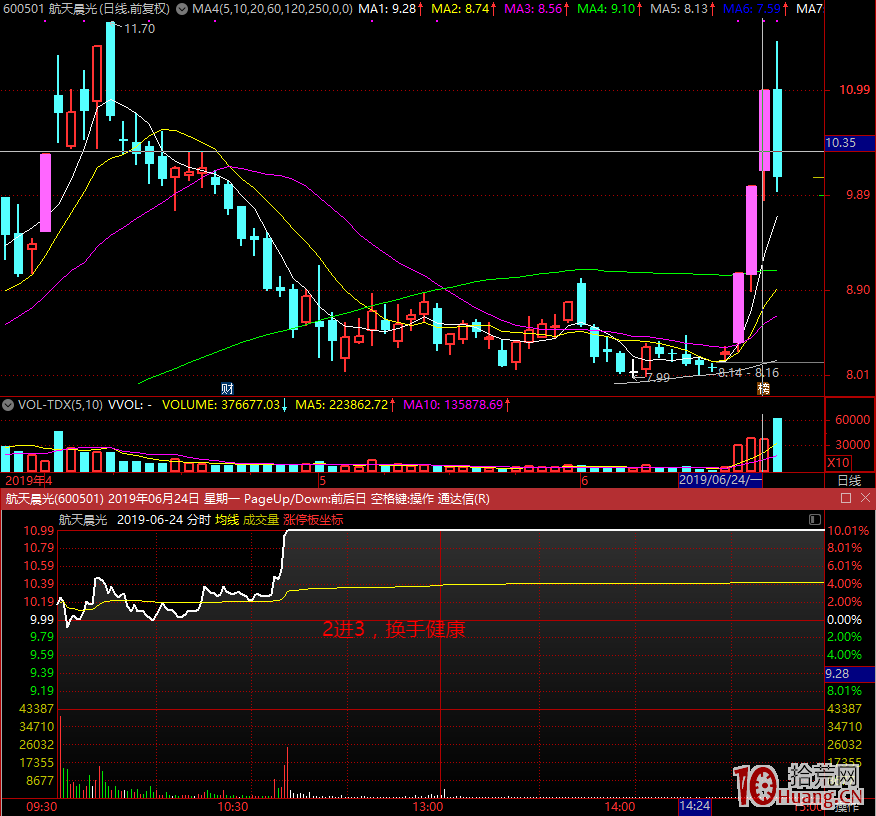Click the magenta MA3: 8.56 value
The width and height of the screenshot is (876, 816).
point(533,9)
